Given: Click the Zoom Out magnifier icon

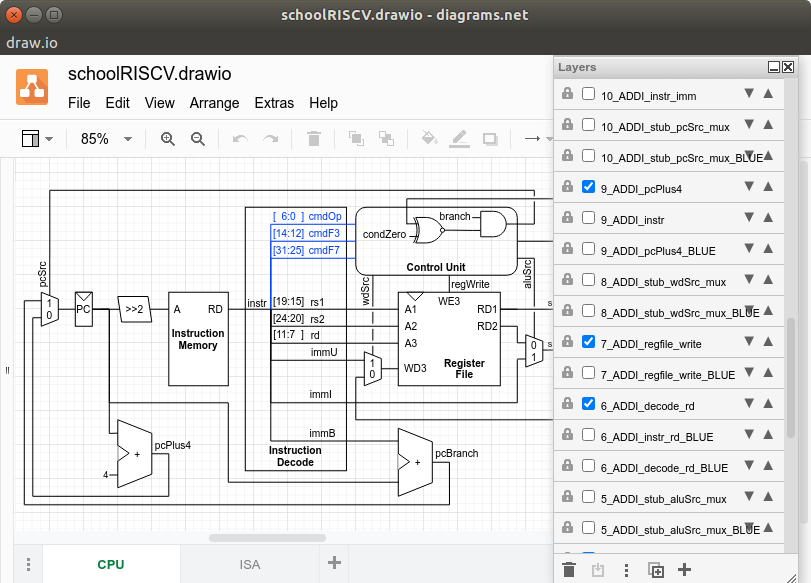Looking at the screenshot, I should pyautogui.click(x=197, y=138).
